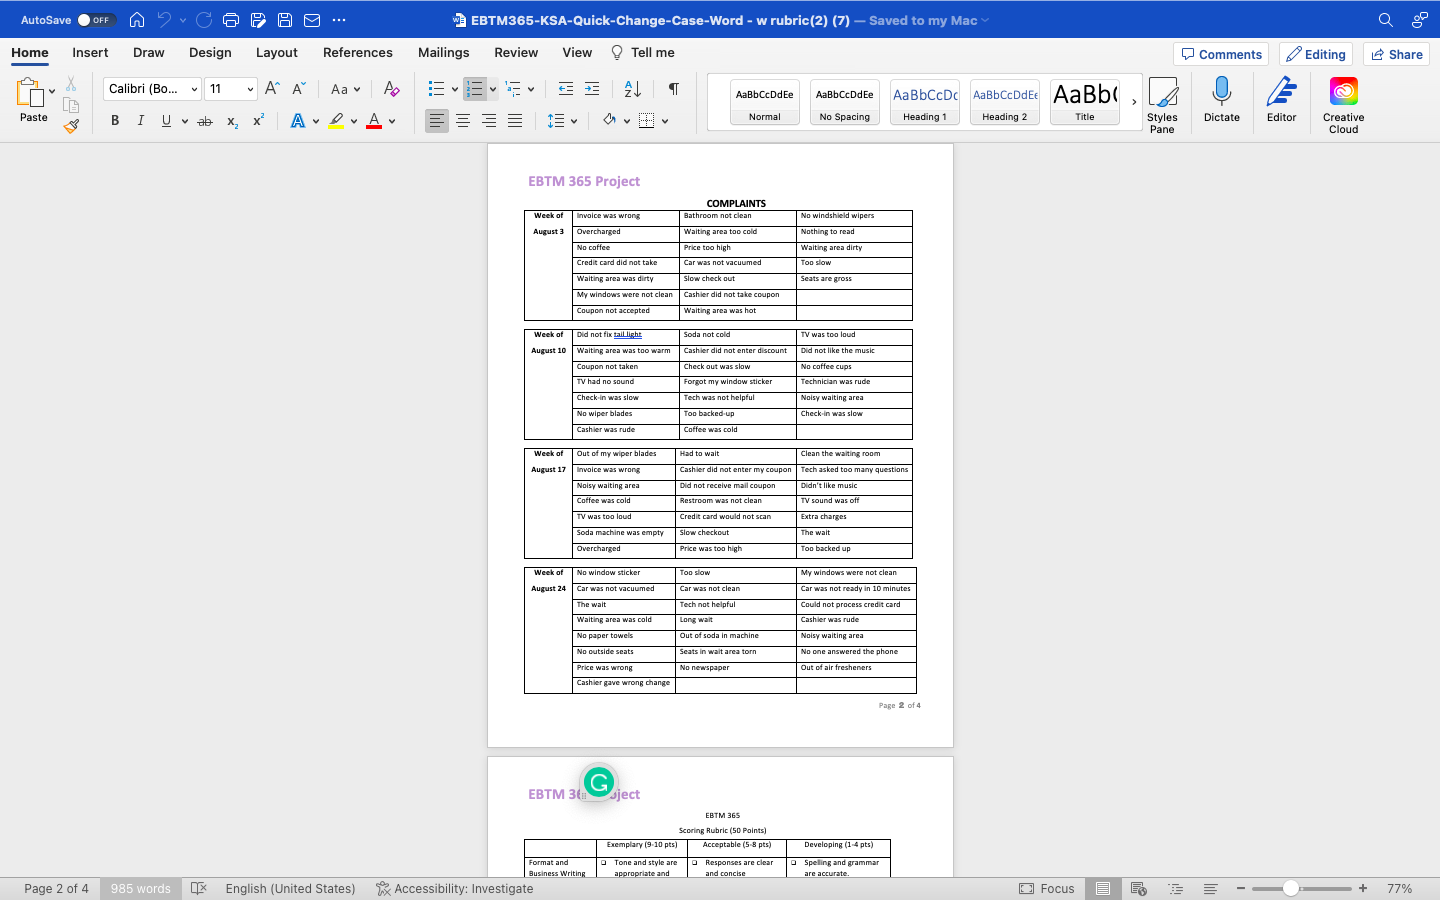Click the Share button
The width and height of the screenshot is (1440, 900).
point(1396,54)
